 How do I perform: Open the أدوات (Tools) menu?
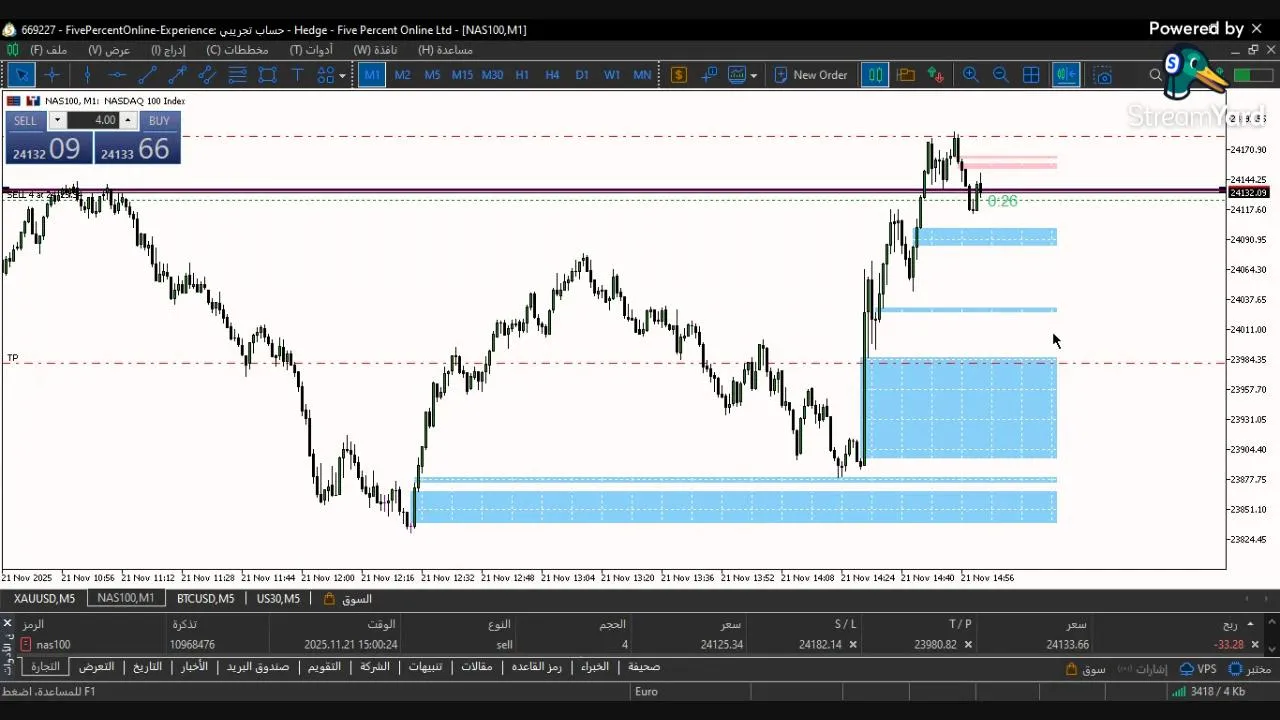pyautogui.click(x=311, y=49)
